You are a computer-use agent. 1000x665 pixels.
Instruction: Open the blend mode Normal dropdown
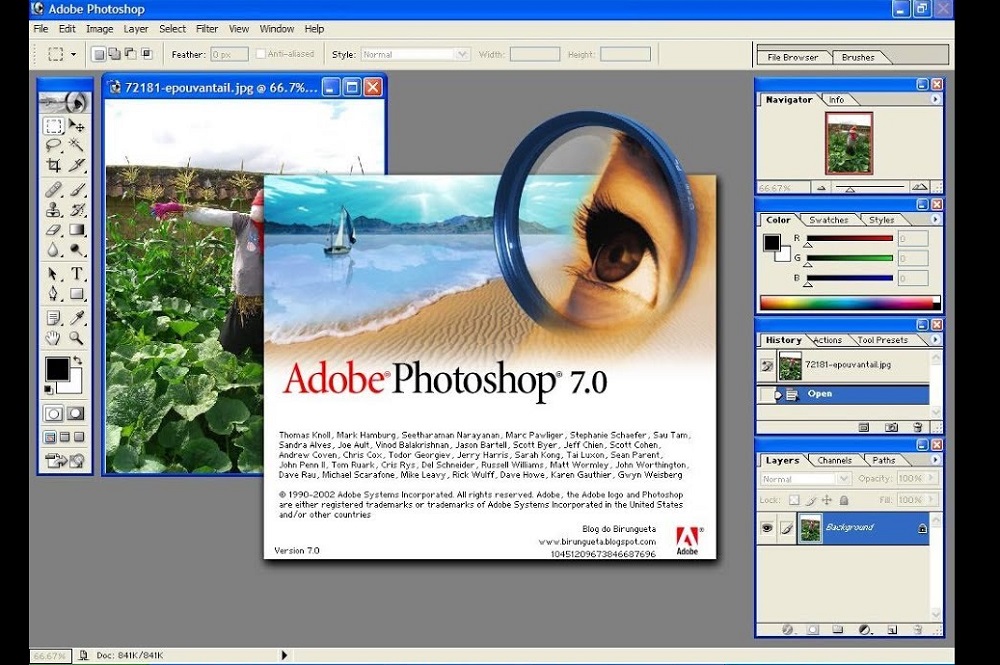(844, 478)
